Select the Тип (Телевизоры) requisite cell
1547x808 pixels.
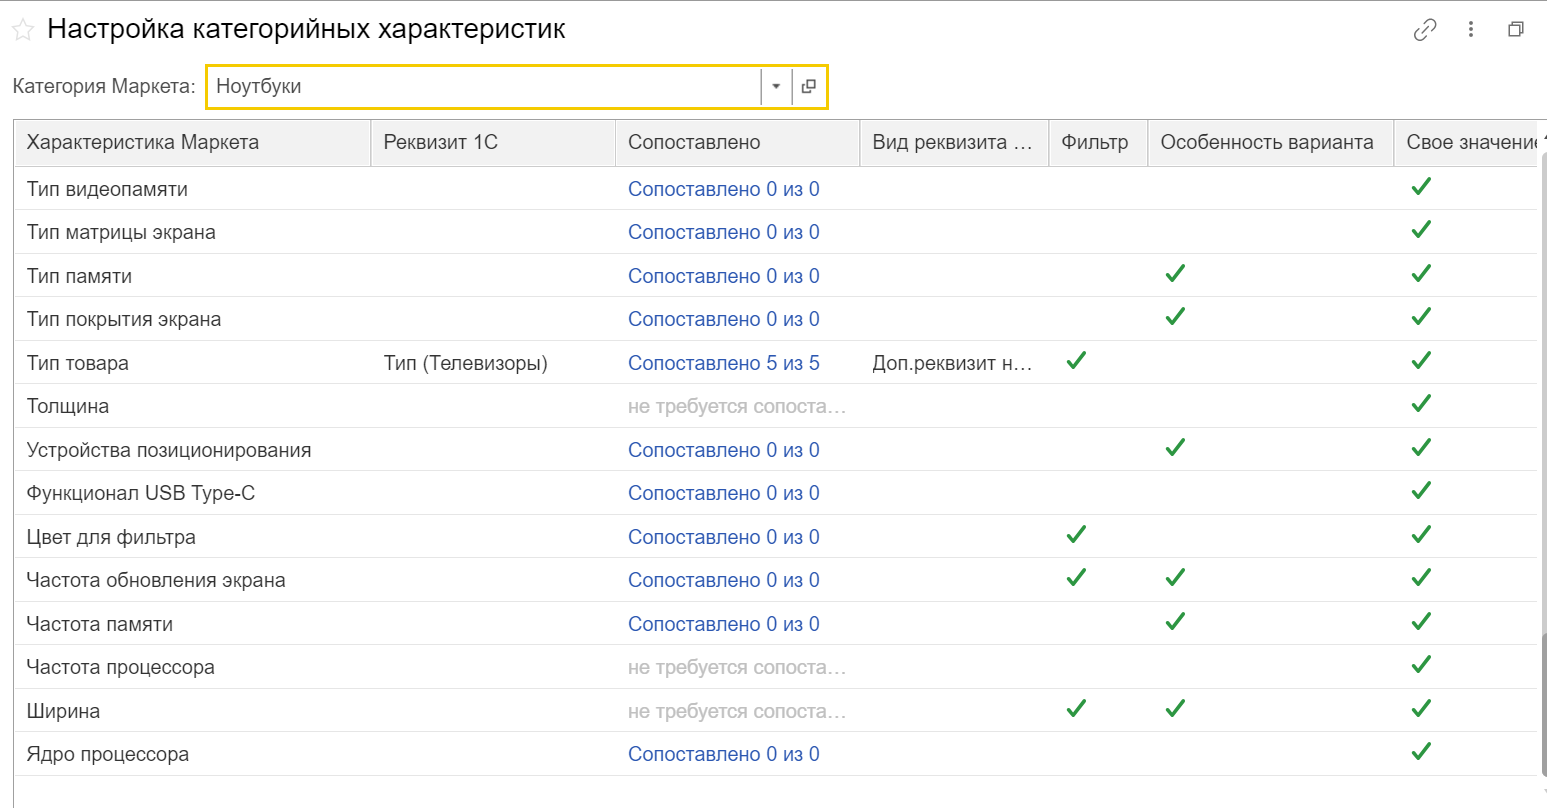click(466, 363)
